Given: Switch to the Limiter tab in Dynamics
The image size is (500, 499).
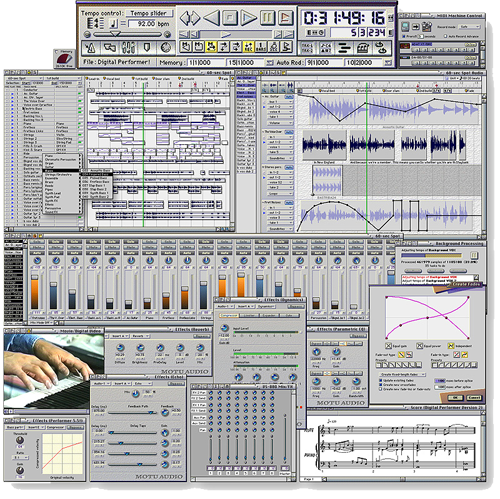Looking at the screenshot, I should (x=249, y=315).
